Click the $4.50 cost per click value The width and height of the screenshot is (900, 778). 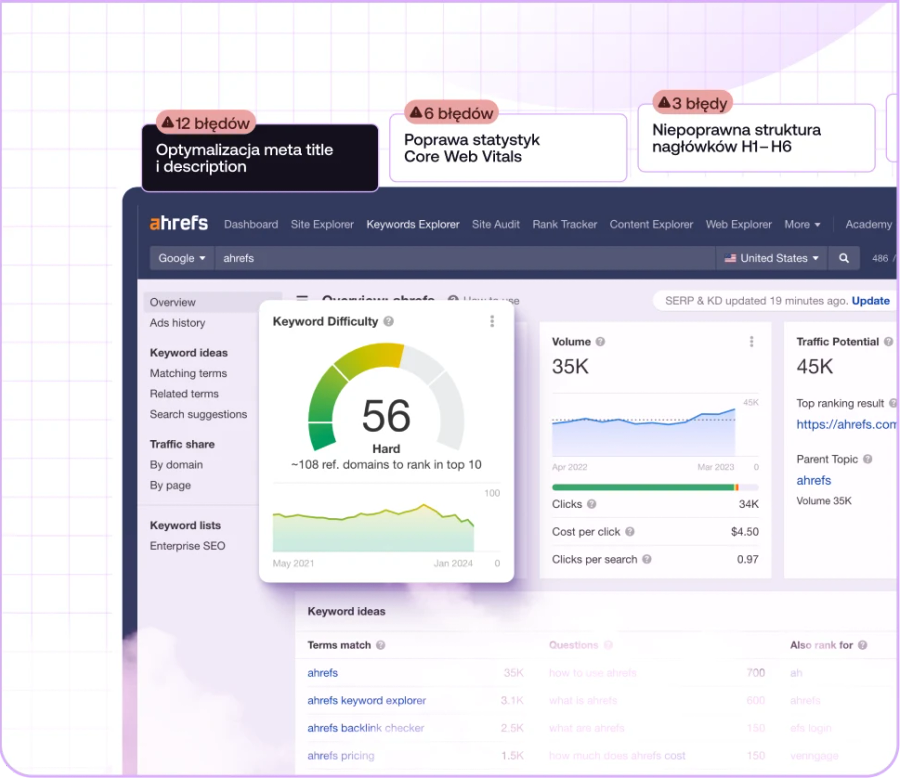point(744,532)
